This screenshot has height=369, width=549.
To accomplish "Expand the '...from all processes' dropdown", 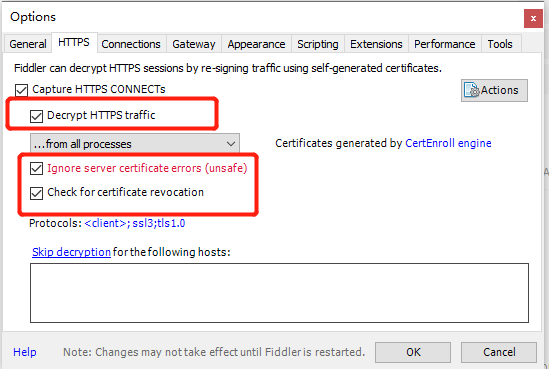I will [135, 144].
